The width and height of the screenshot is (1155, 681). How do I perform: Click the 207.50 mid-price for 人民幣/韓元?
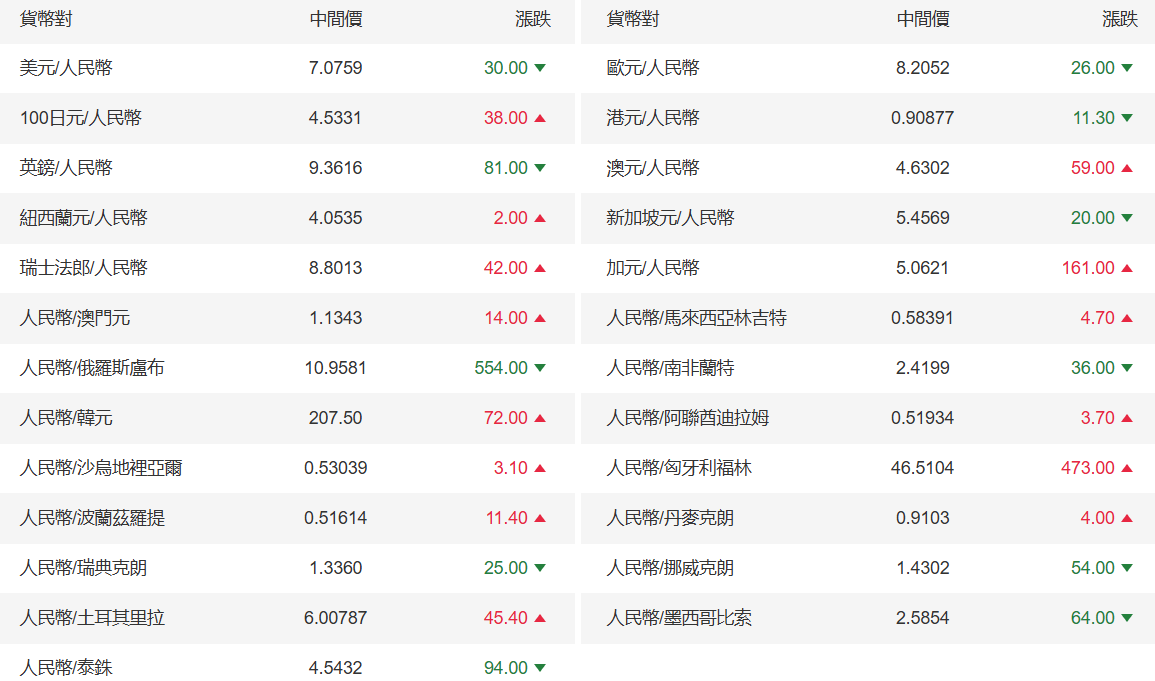tap(335, 418)
